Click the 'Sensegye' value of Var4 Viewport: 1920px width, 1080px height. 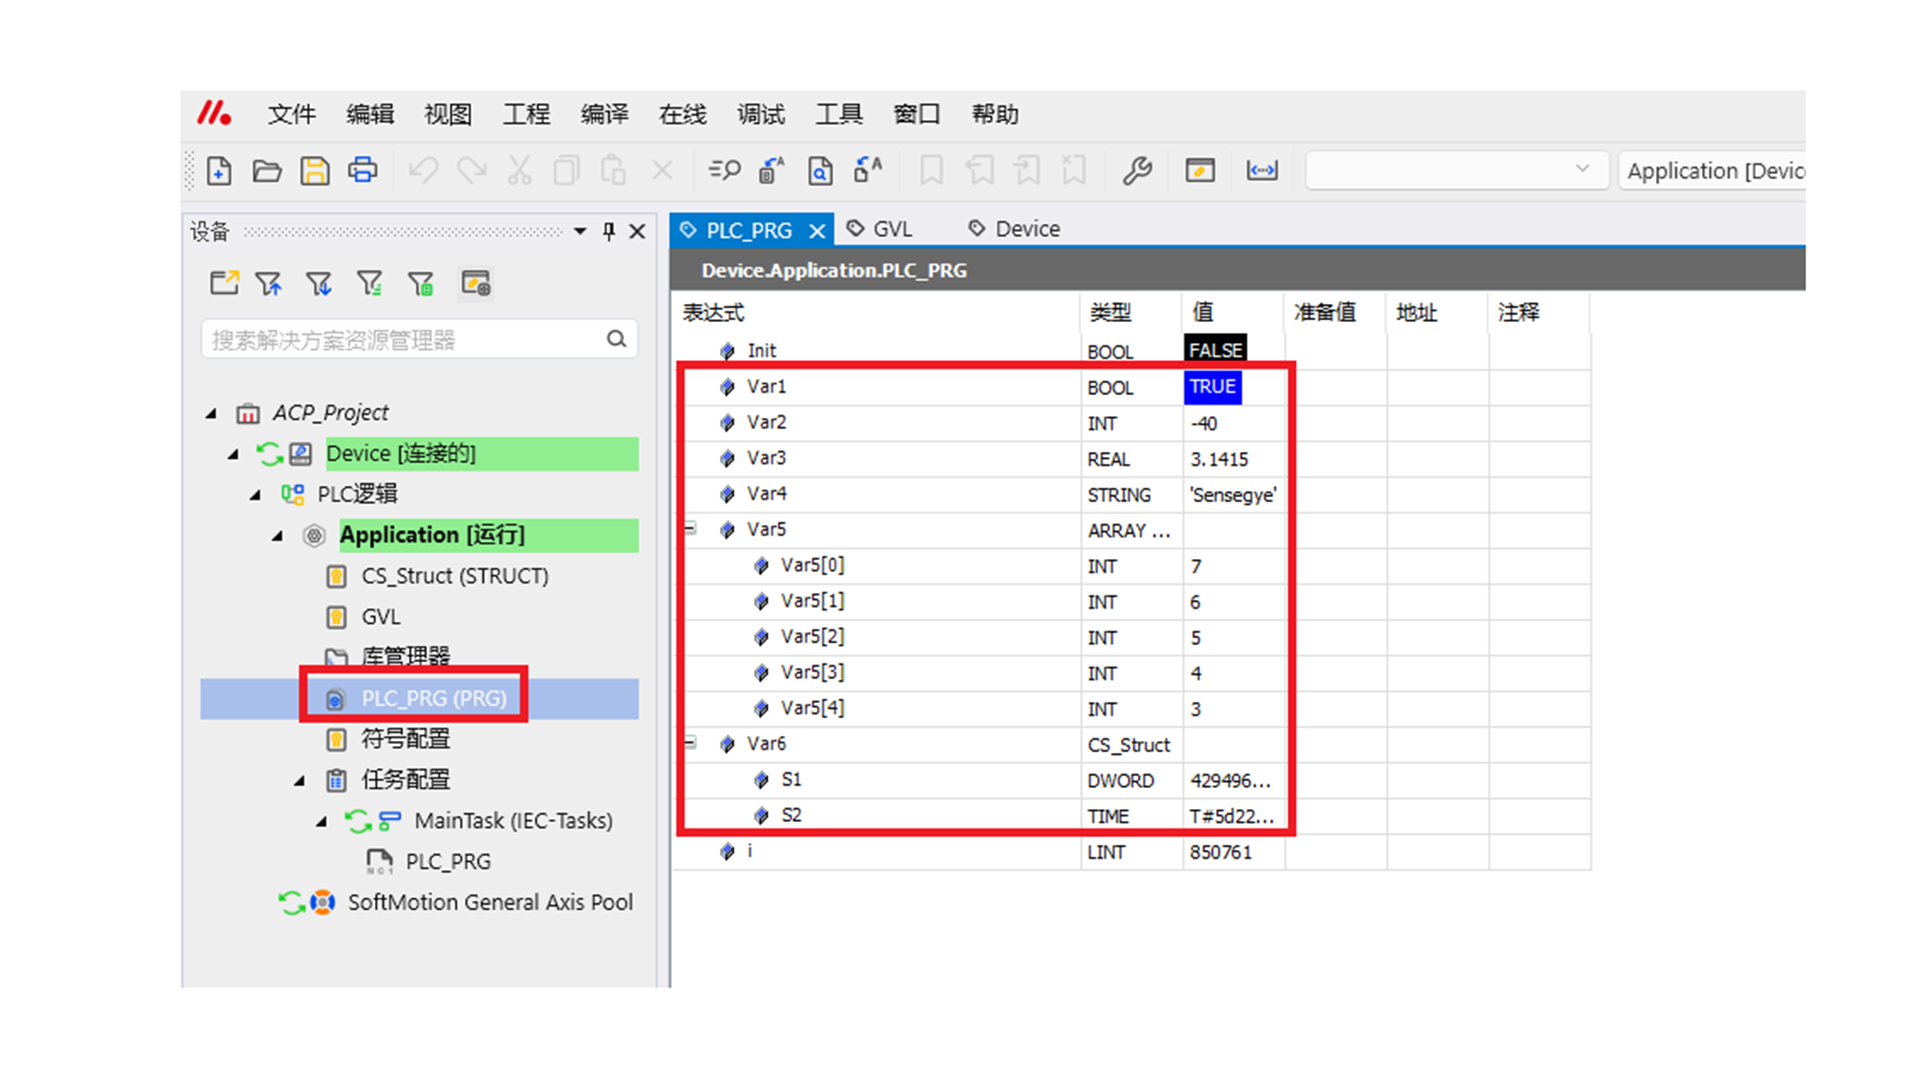click(x=1233, y=495)
